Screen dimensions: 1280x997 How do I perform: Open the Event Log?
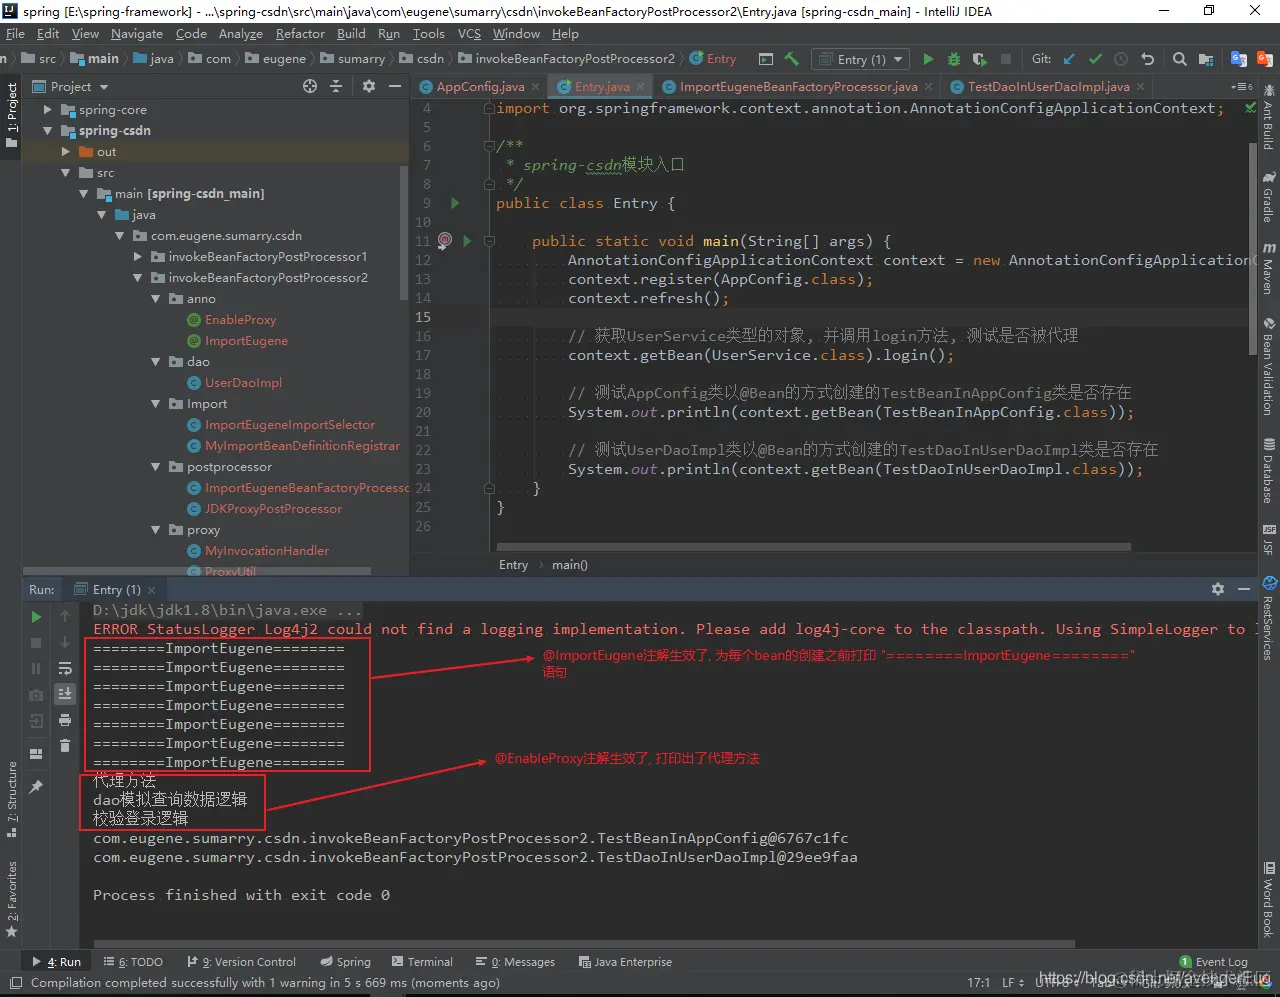(x=1213, y=962)
